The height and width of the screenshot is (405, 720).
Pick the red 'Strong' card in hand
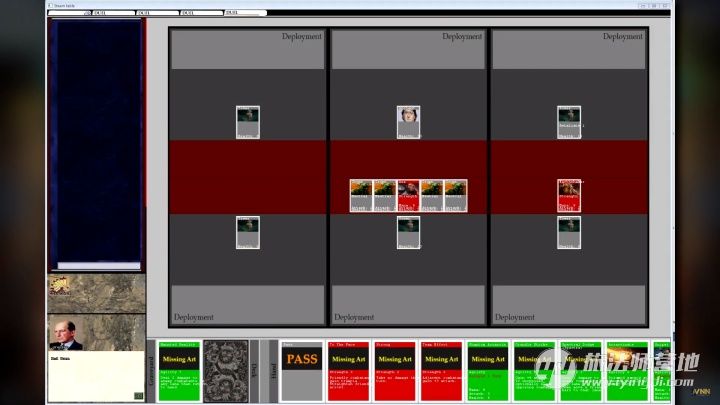tap(395, 370)
